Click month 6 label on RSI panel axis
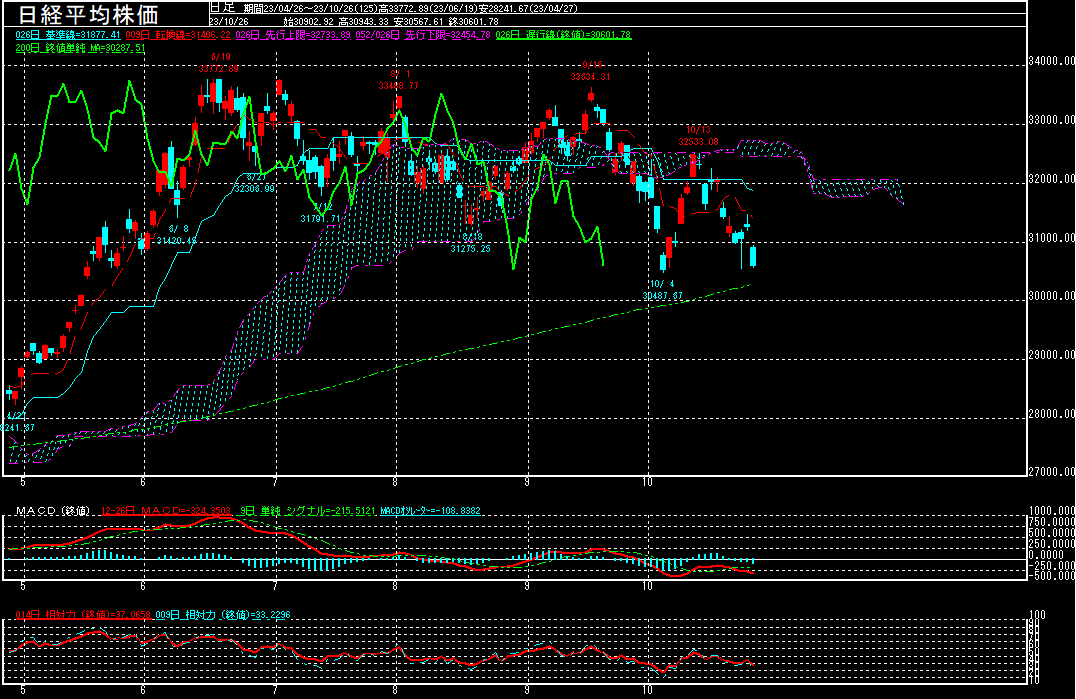Image resolution: width=1076 pixels, height=699 pixels. pyautogui.click(x=143, y=690)
